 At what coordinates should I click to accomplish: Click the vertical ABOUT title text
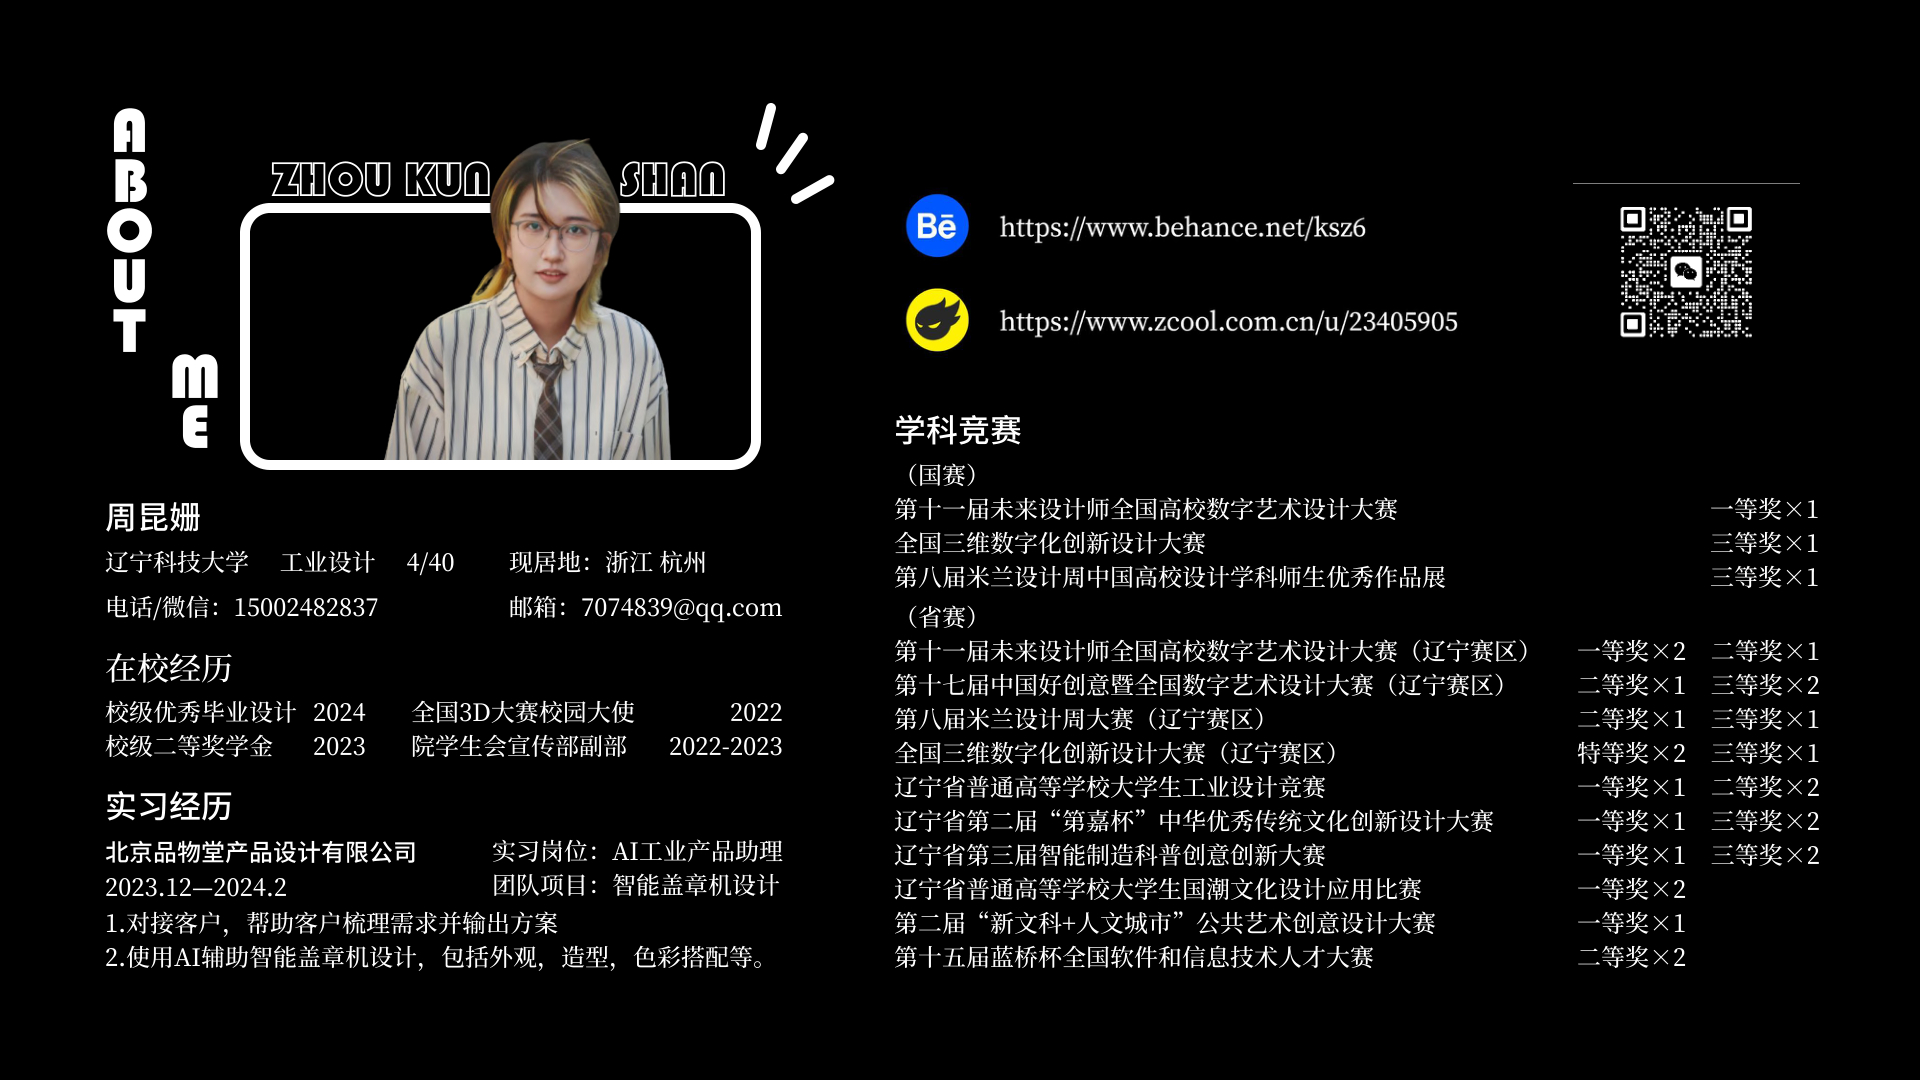(129, 230)
